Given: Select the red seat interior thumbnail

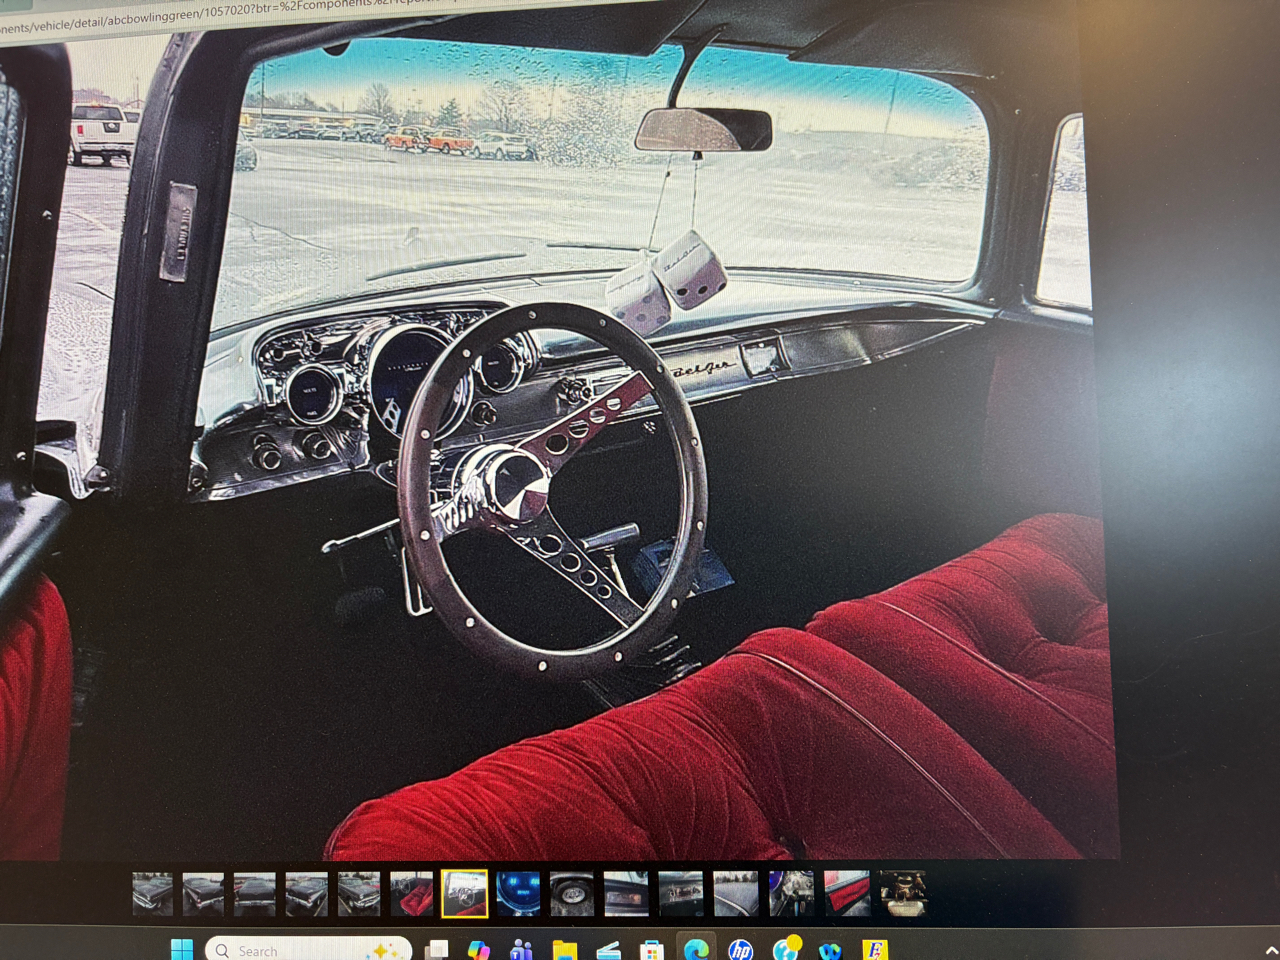Looking at the screenshot, I should coord(411,893).
